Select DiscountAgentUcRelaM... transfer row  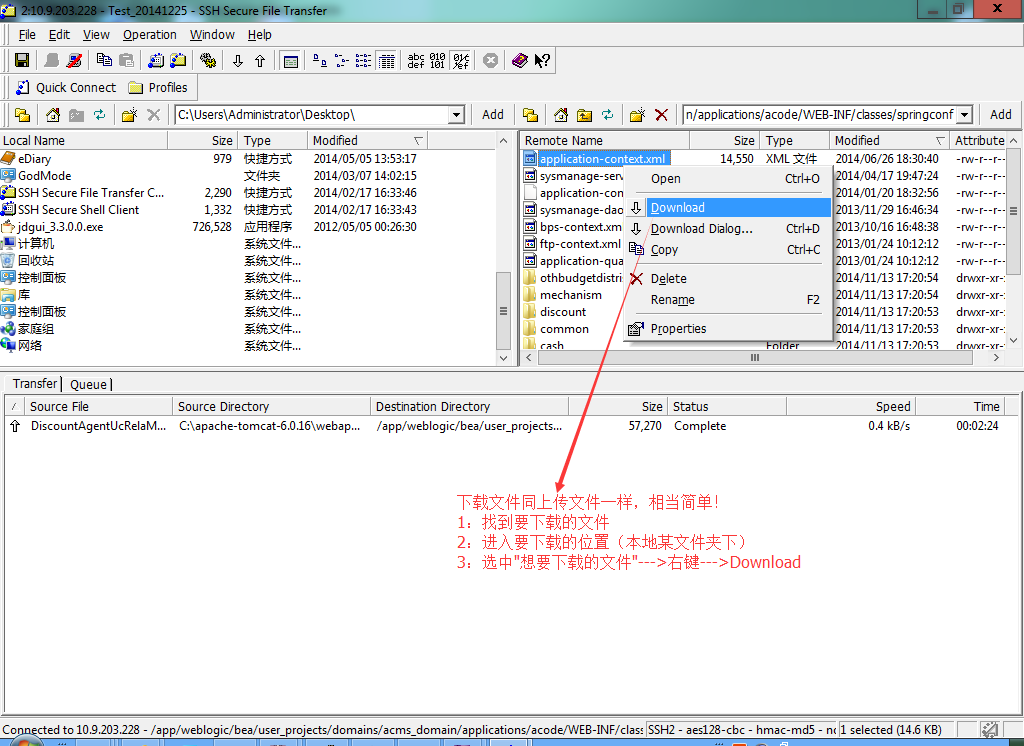(512, 426)
